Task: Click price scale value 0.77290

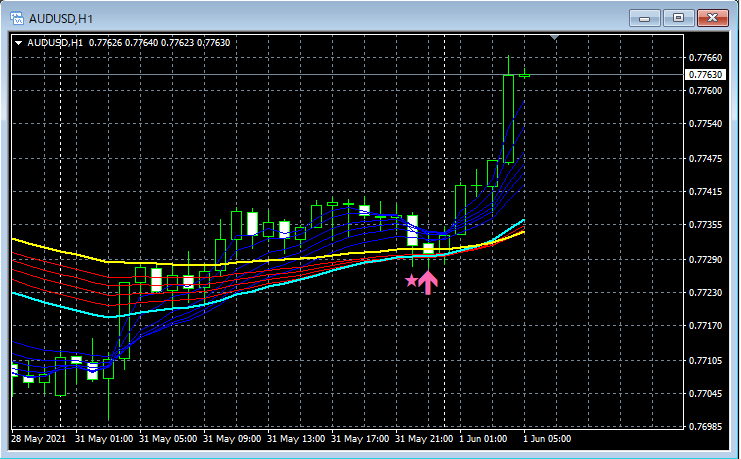Action: click(705, 260)
